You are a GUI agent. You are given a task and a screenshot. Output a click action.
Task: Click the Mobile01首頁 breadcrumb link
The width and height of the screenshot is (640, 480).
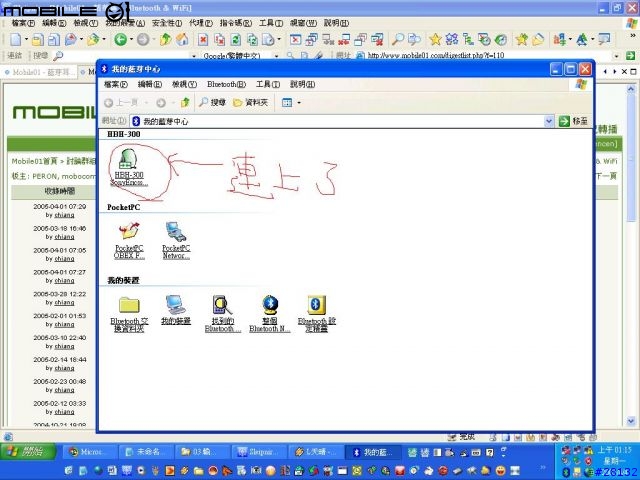pos(34,161)
